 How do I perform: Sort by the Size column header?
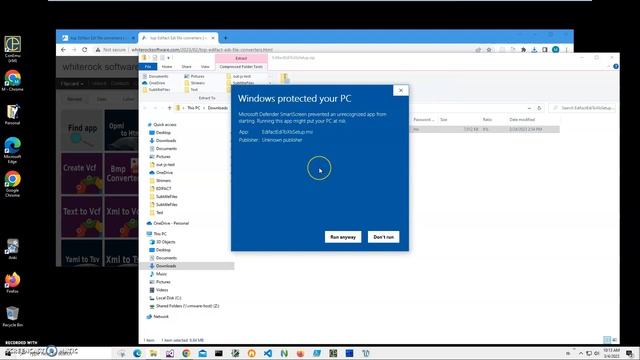[444, 120]
